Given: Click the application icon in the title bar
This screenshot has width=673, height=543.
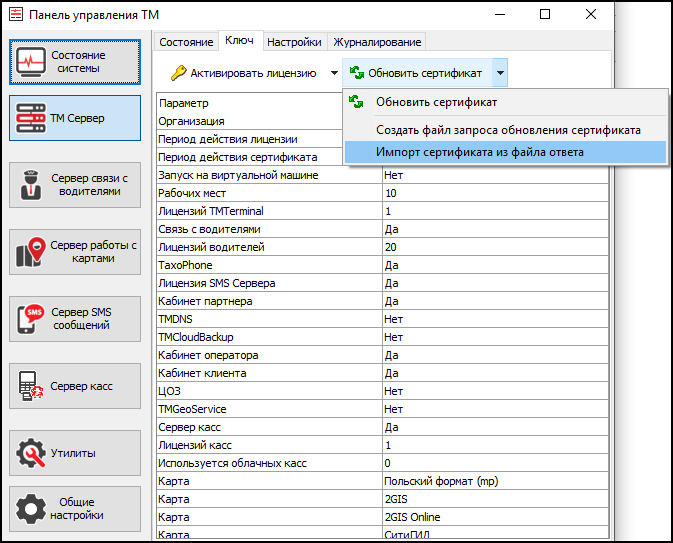Looking at the screenshot, I should pos(14,15).
